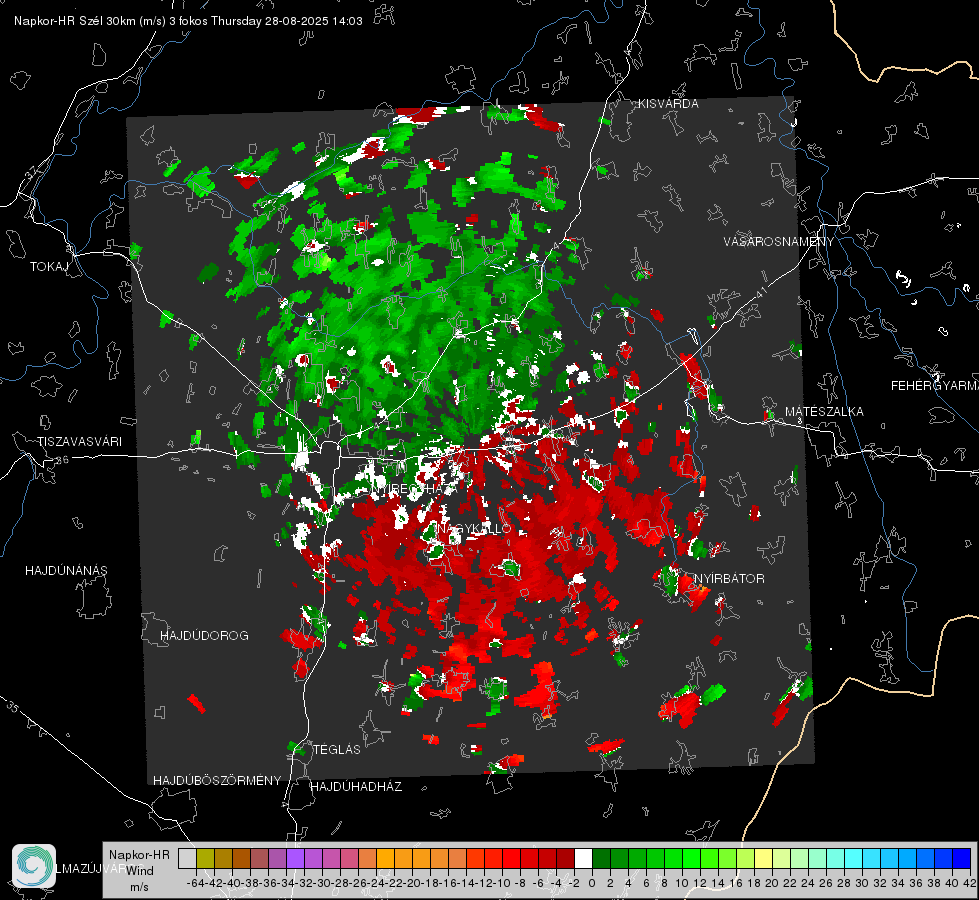
Task: Pick the pale yellow legend swatch
Action: 764,858
